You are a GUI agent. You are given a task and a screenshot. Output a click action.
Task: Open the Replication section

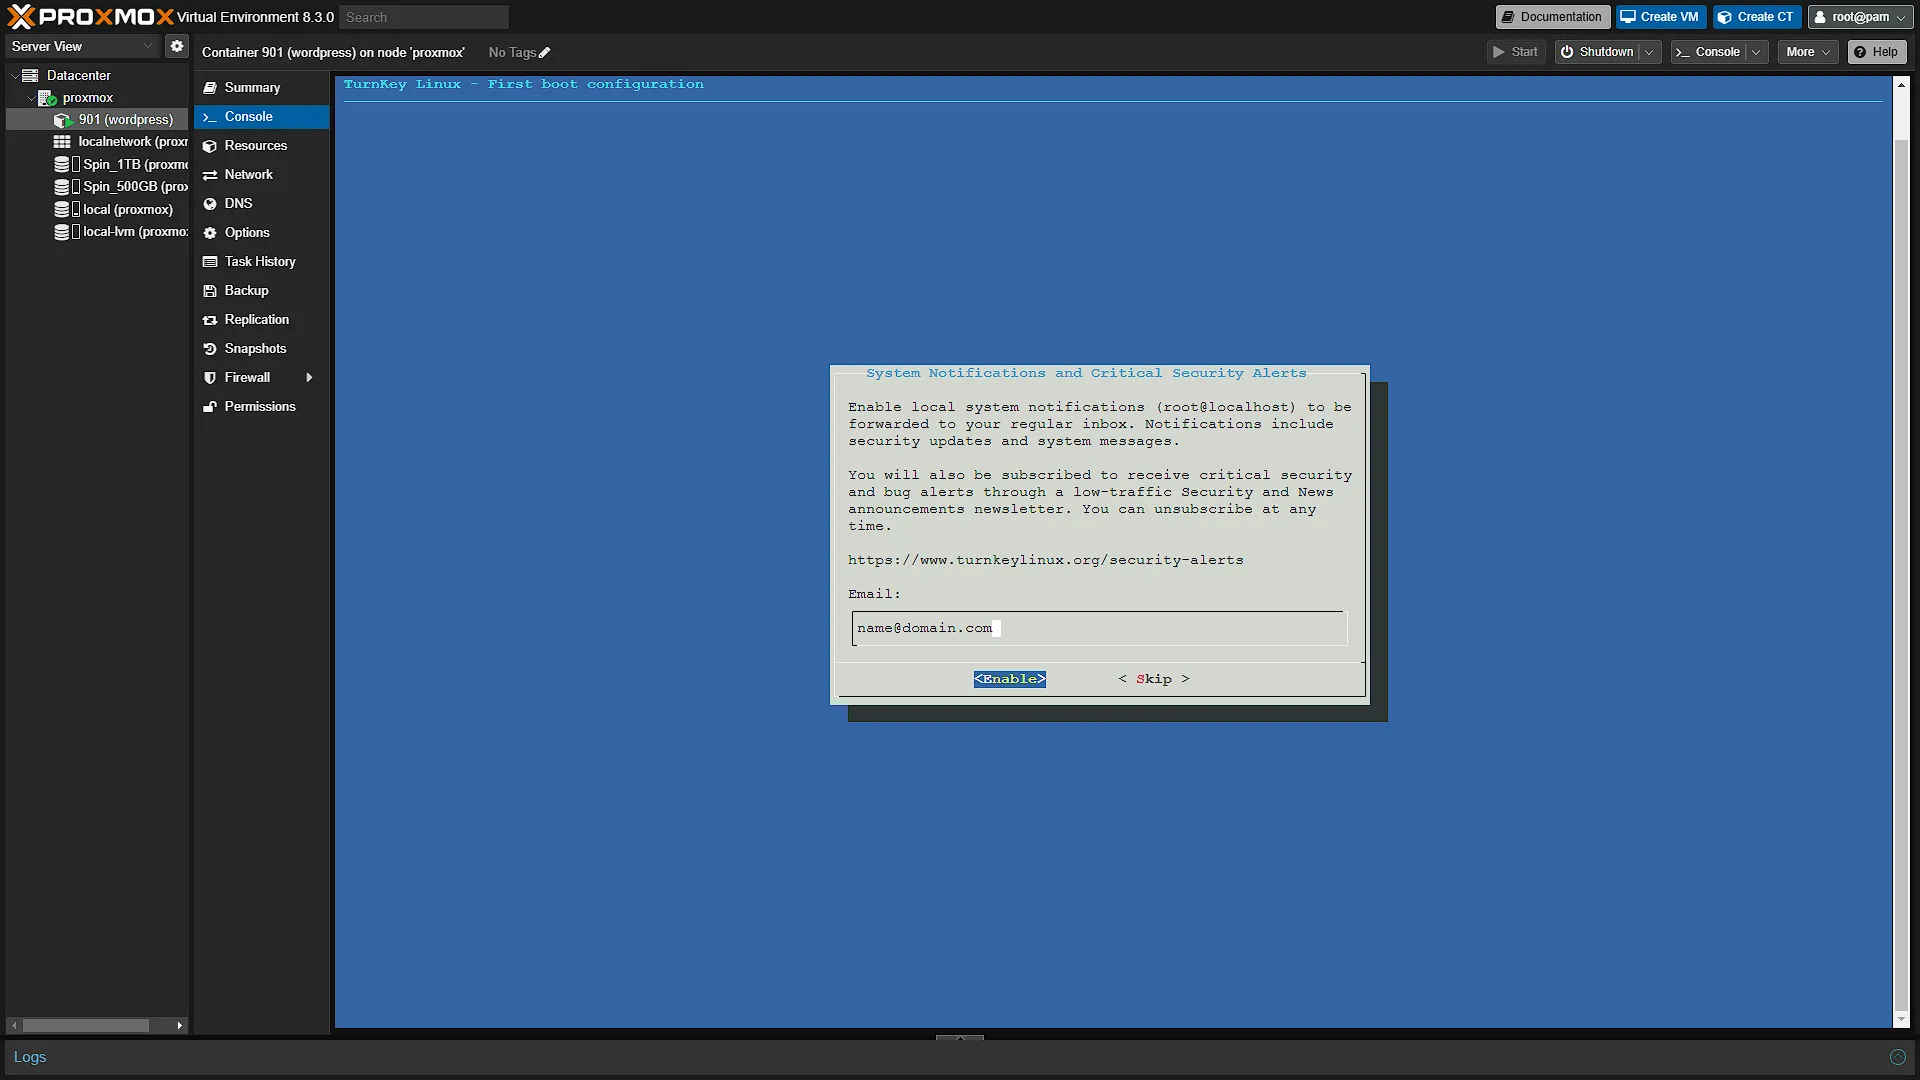tap(262, 319)
